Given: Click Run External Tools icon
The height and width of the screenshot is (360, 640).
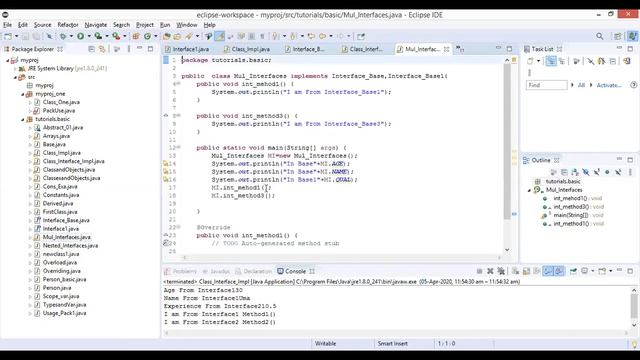Looking at the screenshot, I should [116, 36].
